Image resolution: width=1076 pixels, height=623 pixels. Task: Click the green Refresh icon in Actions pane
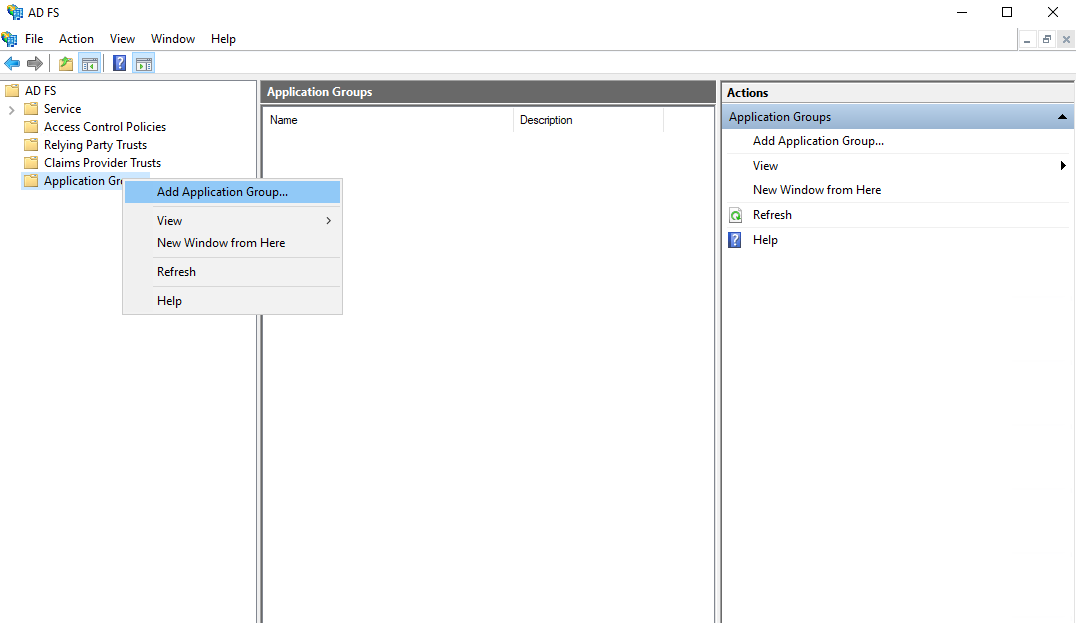point(735,215)
